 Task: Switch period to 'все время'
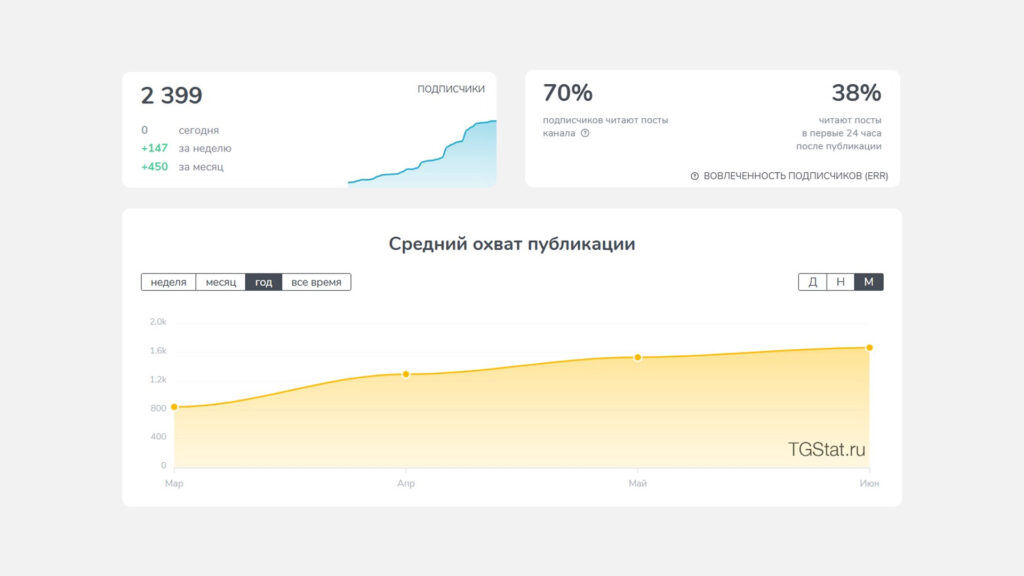tap(316, 282)
